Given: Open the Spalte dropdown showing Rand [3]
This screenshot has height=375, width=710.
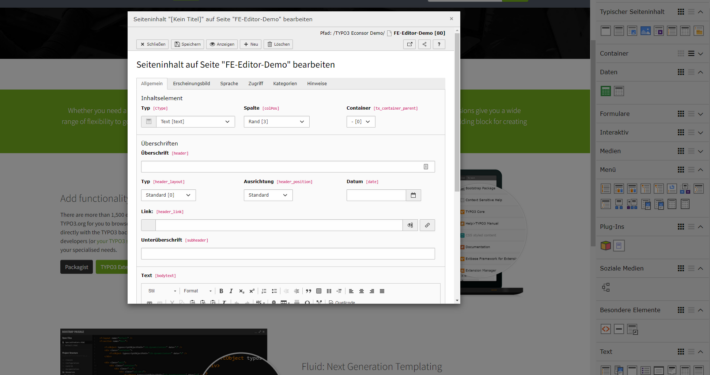Looking at the screenshot, I should (x=276, y=121).
